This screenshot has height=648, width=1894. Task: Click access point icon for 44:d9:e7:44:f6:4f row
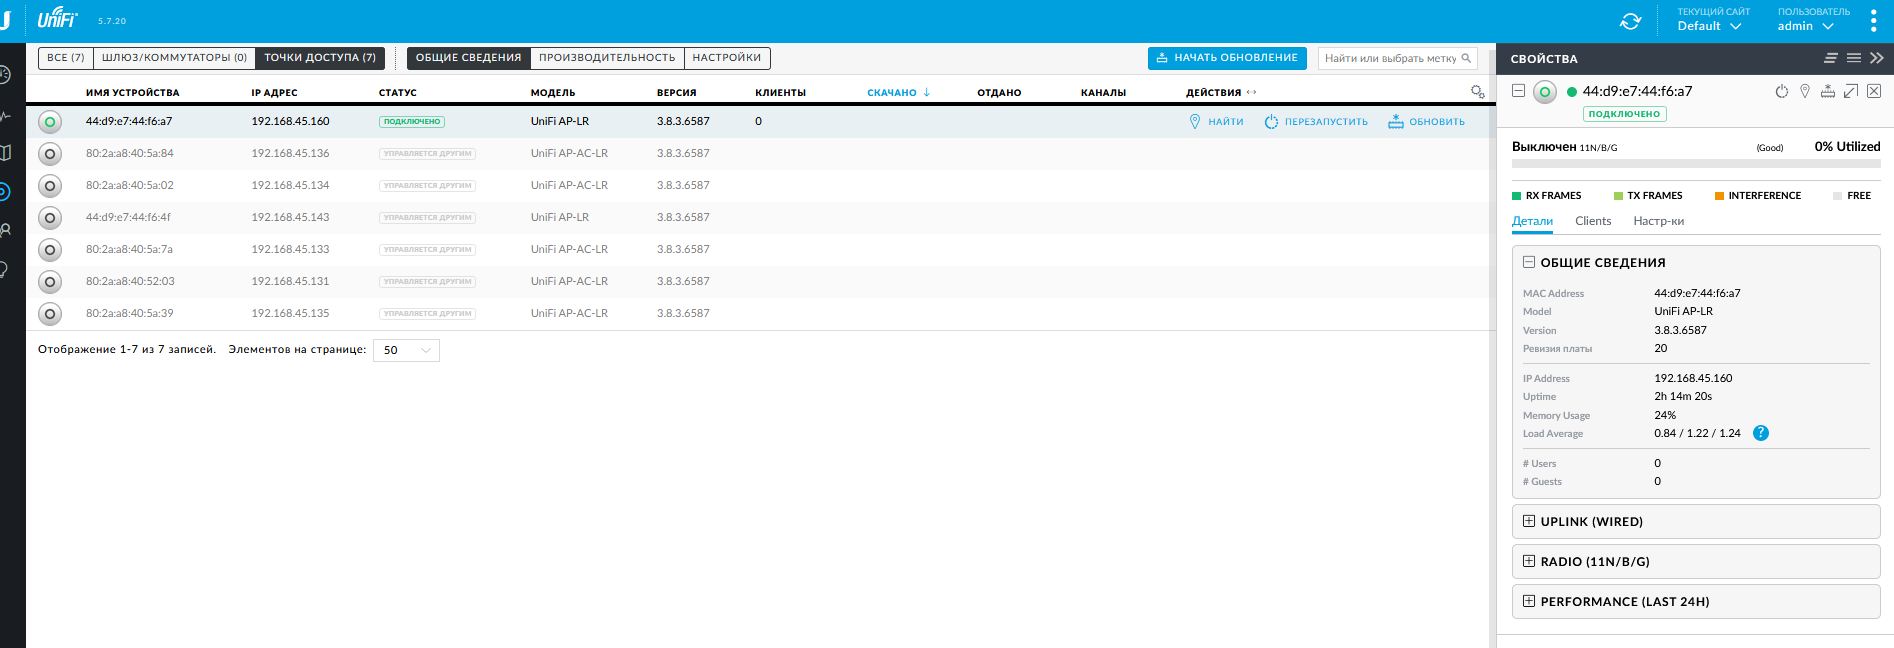[x=49, y=218]
